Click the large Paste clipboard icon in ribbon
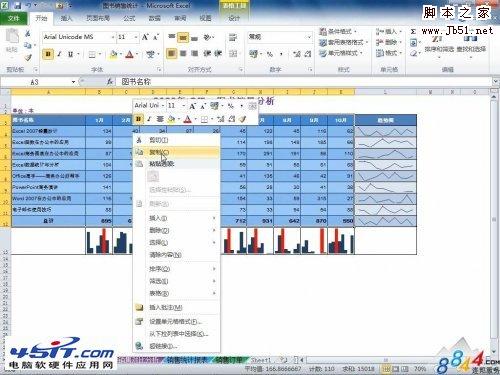The image size is (500, 375). (x=12, y=37)
